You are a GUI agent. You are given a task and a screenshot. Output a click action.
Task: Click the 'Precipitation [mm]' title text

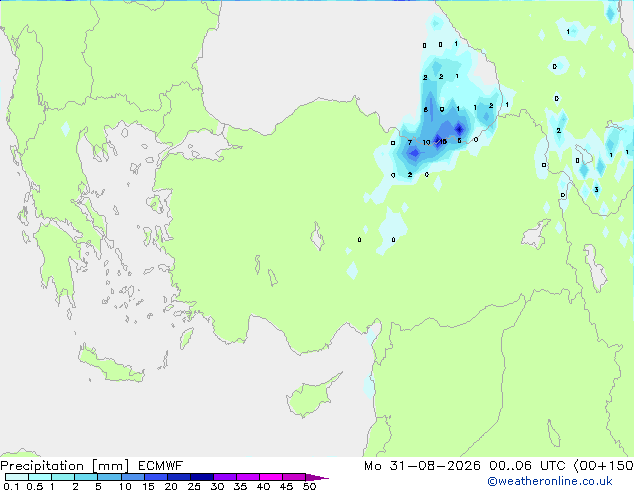(65, 466)
